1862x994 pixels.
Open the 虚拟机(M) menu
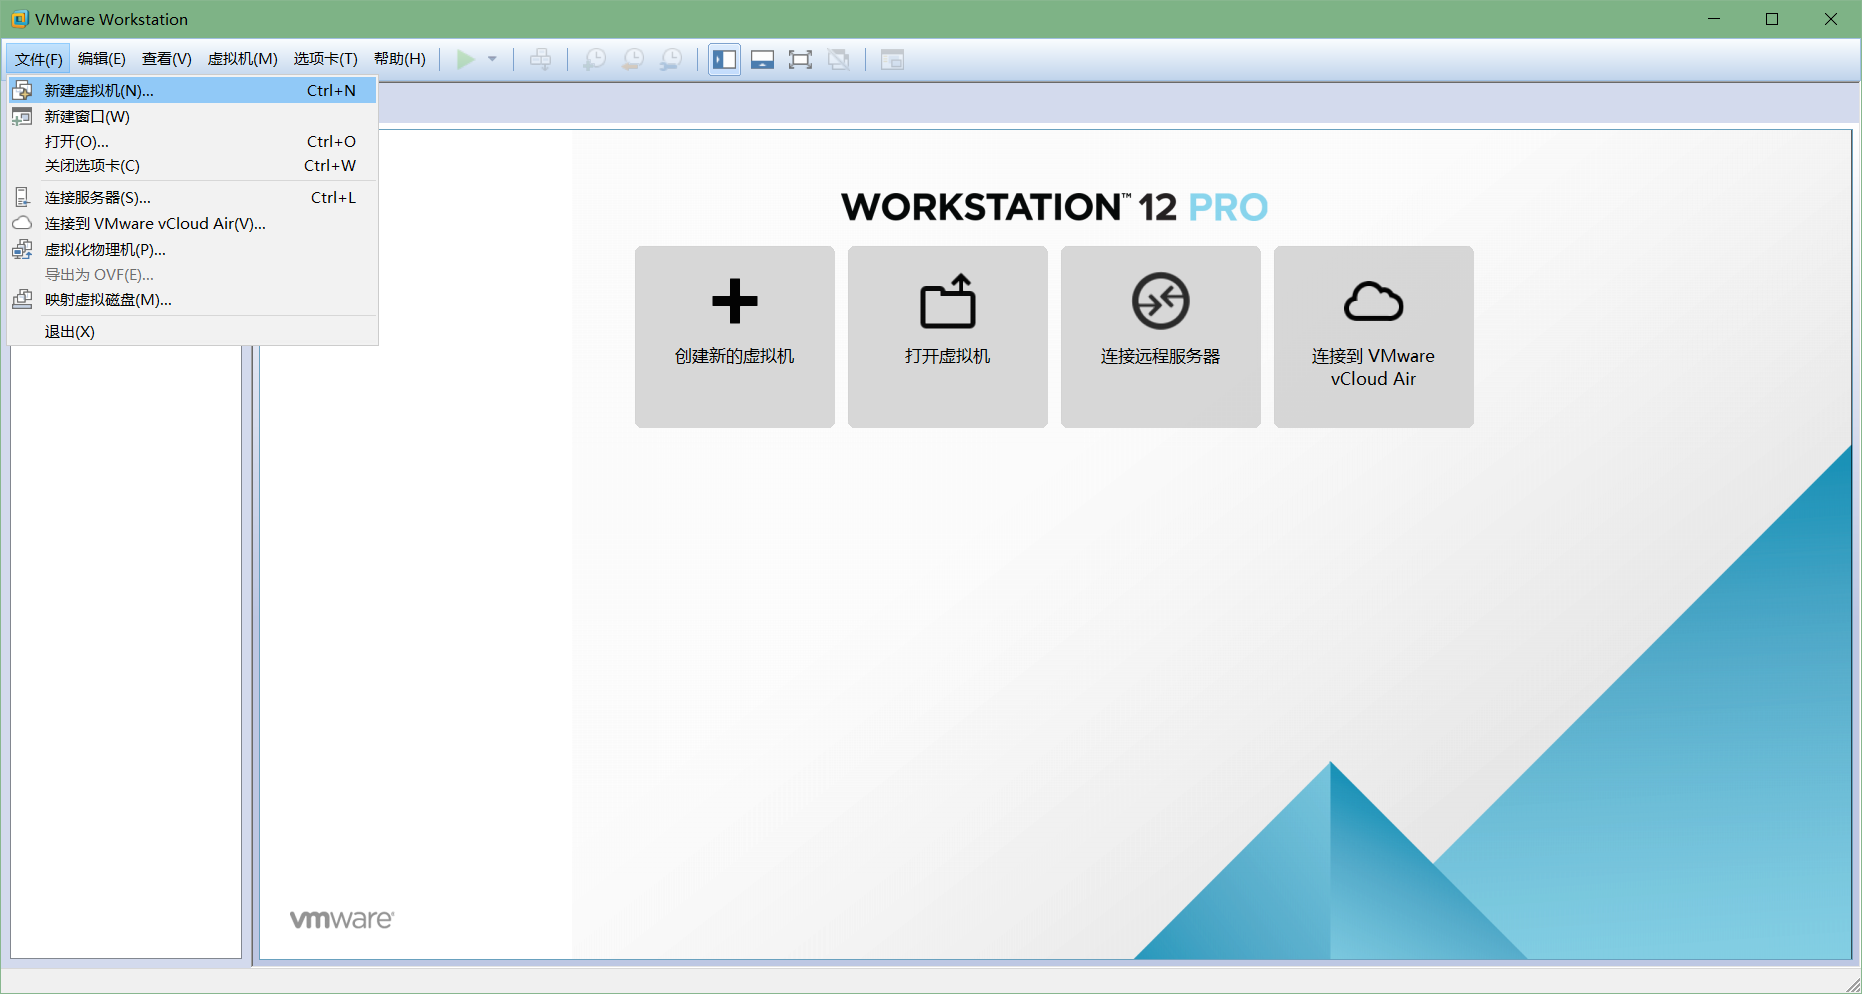tap(241, 58)
